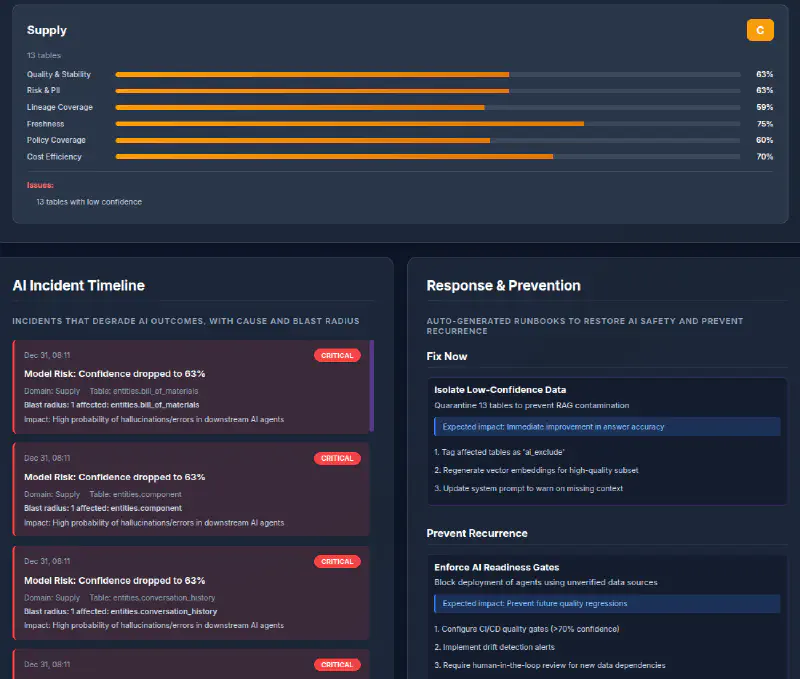Click the Lineage Coverage progress bar
This screenshot has width=800, height=679.
click(428, 107)
